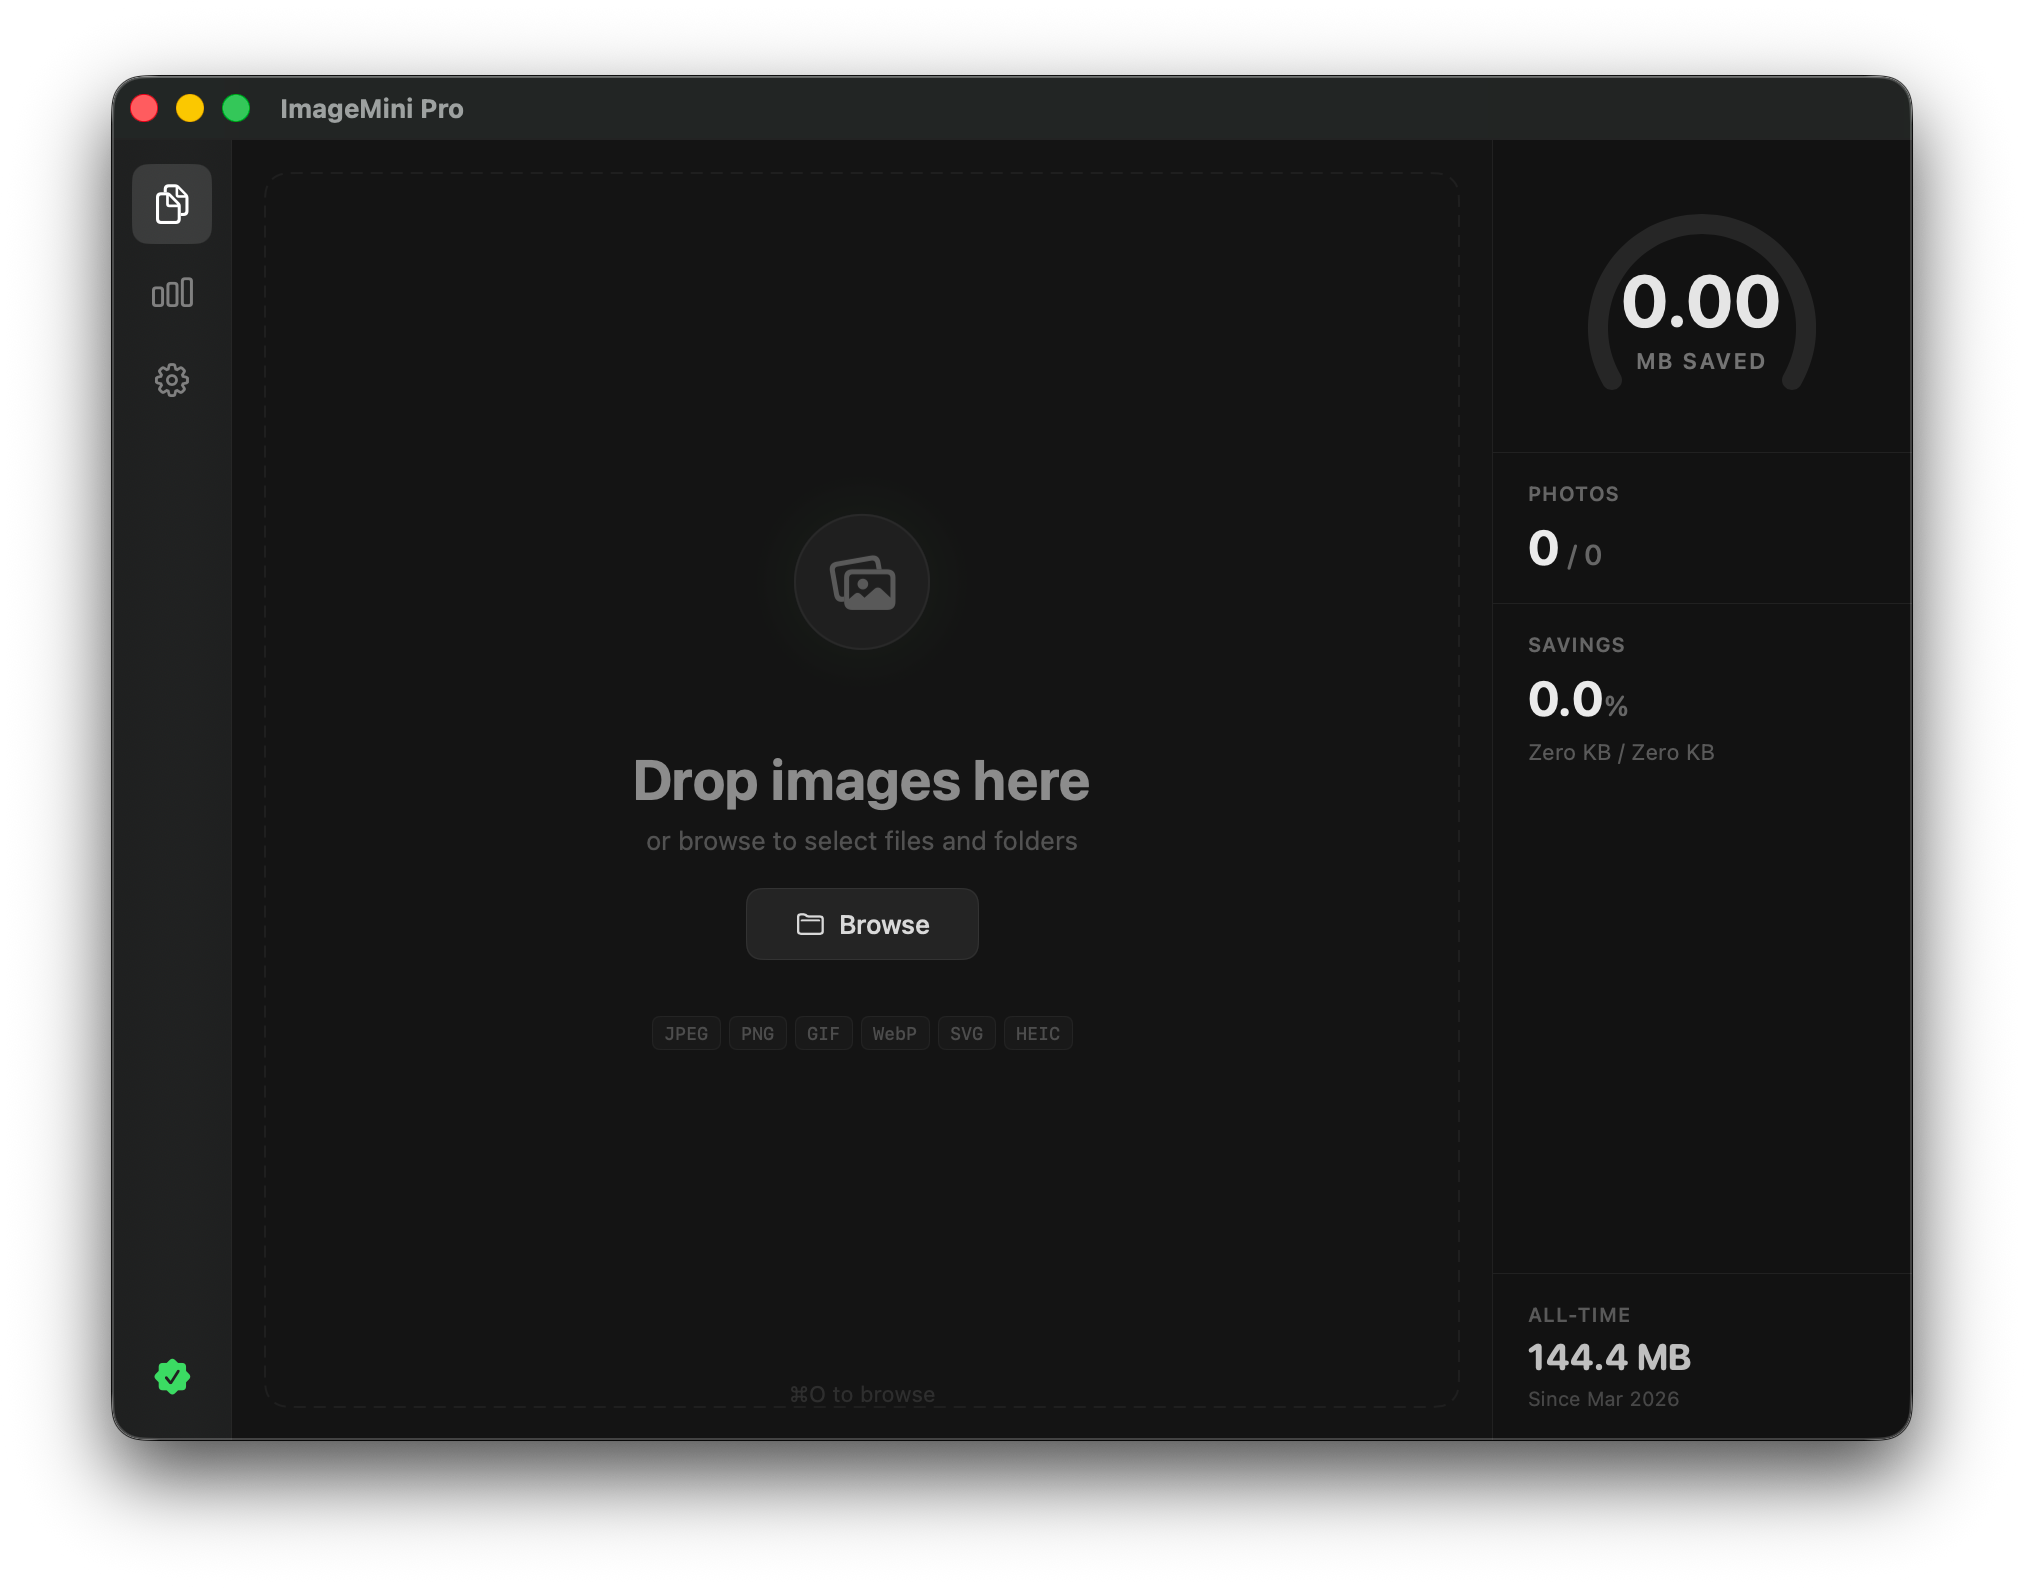Viewport: 2024px width, 1588px height.
Task: Toggle the HEIC format badge
Action: (1038, 1033)
